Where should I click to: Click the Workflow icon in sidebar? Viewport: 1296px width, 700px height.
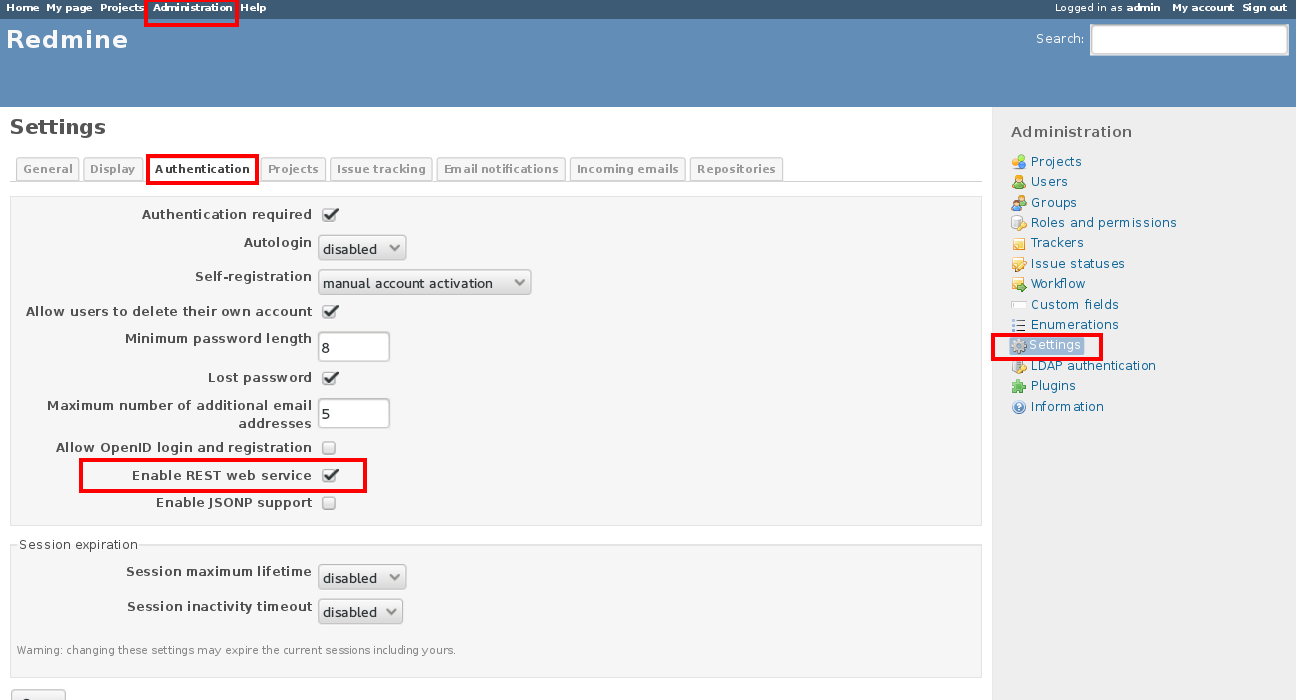[1019, 284]
